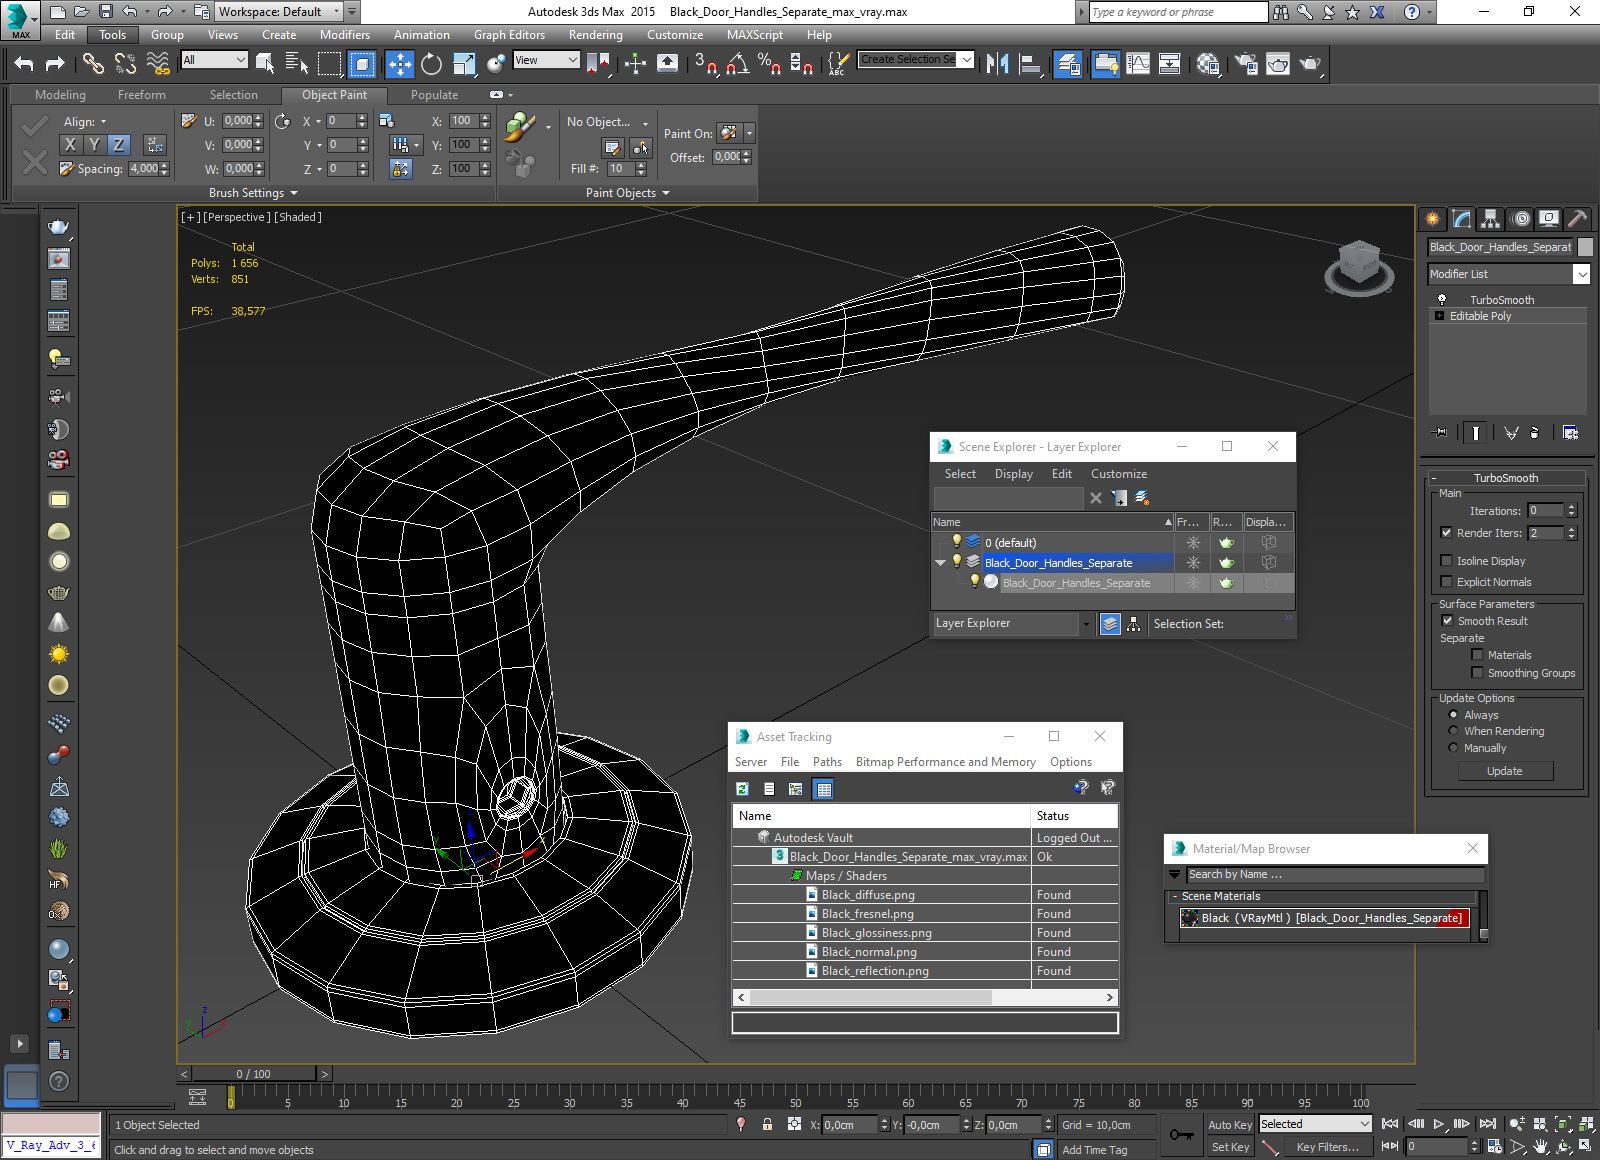Open the Graph Editors menu
Image resolution: width=1600 pixels, height=1160 pixels.
click(x=509, y=35)
